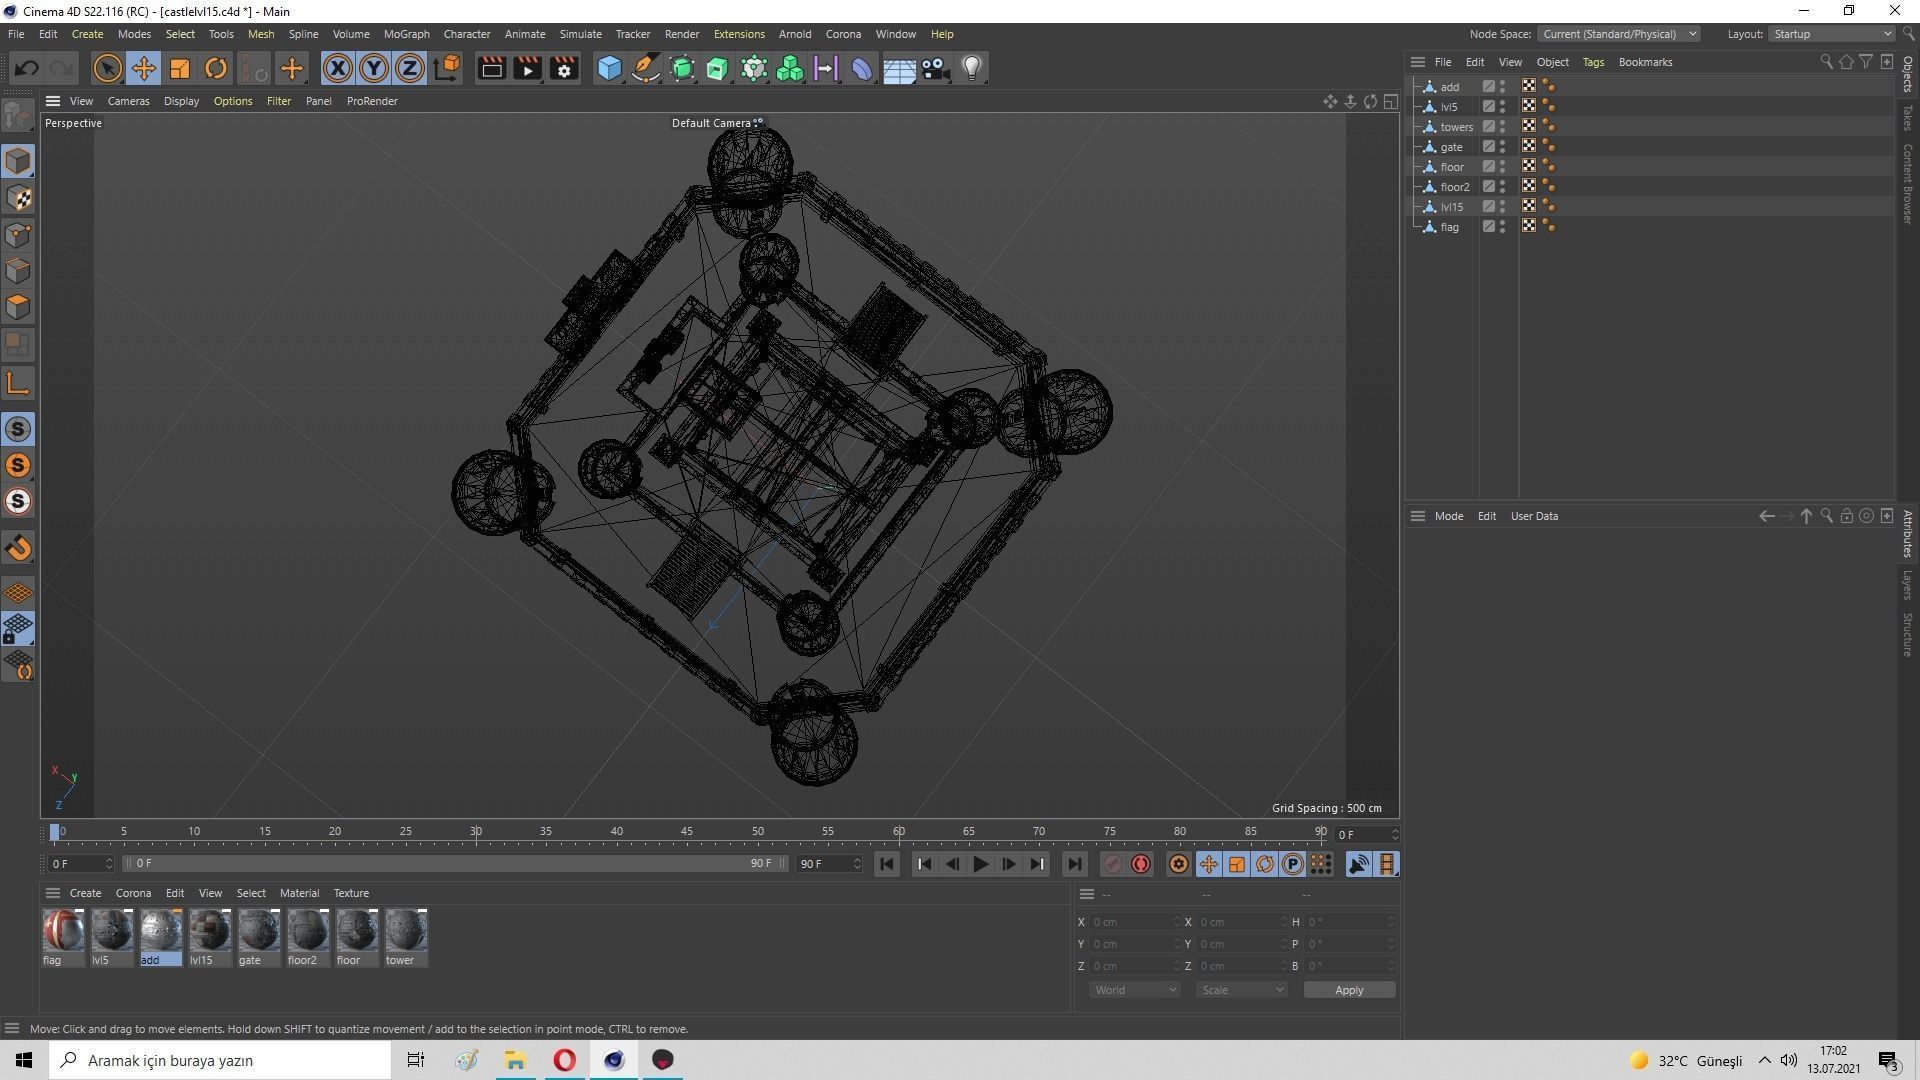Switch to Edges mode

coord(18,271)
